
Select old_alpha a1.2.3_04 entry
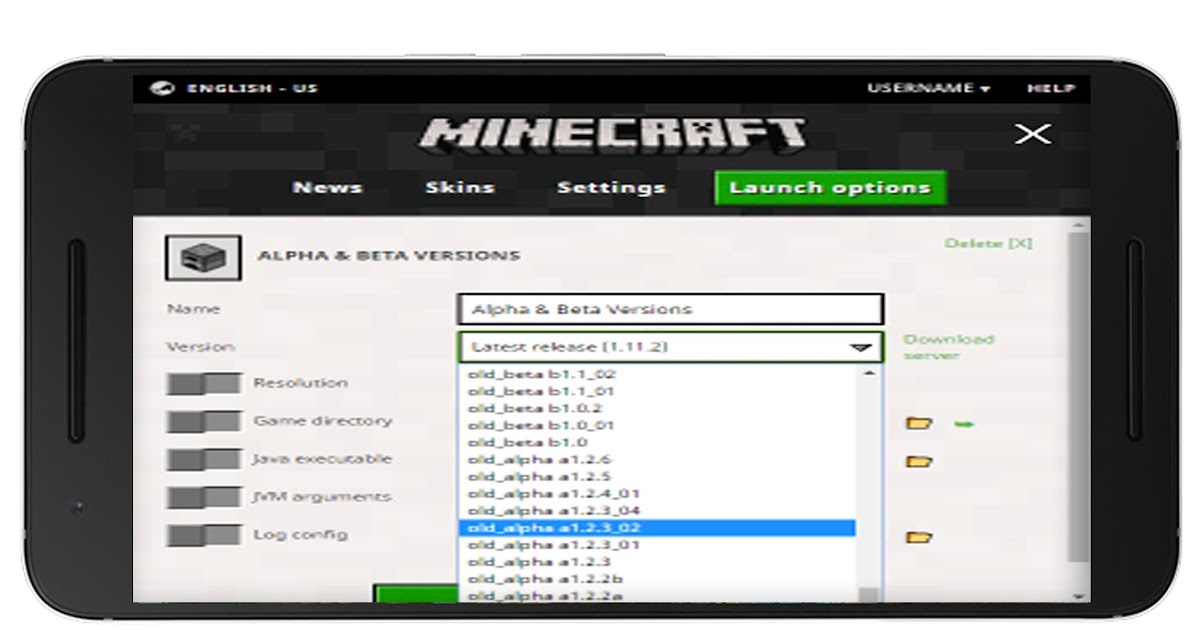[x=554, y=510]
